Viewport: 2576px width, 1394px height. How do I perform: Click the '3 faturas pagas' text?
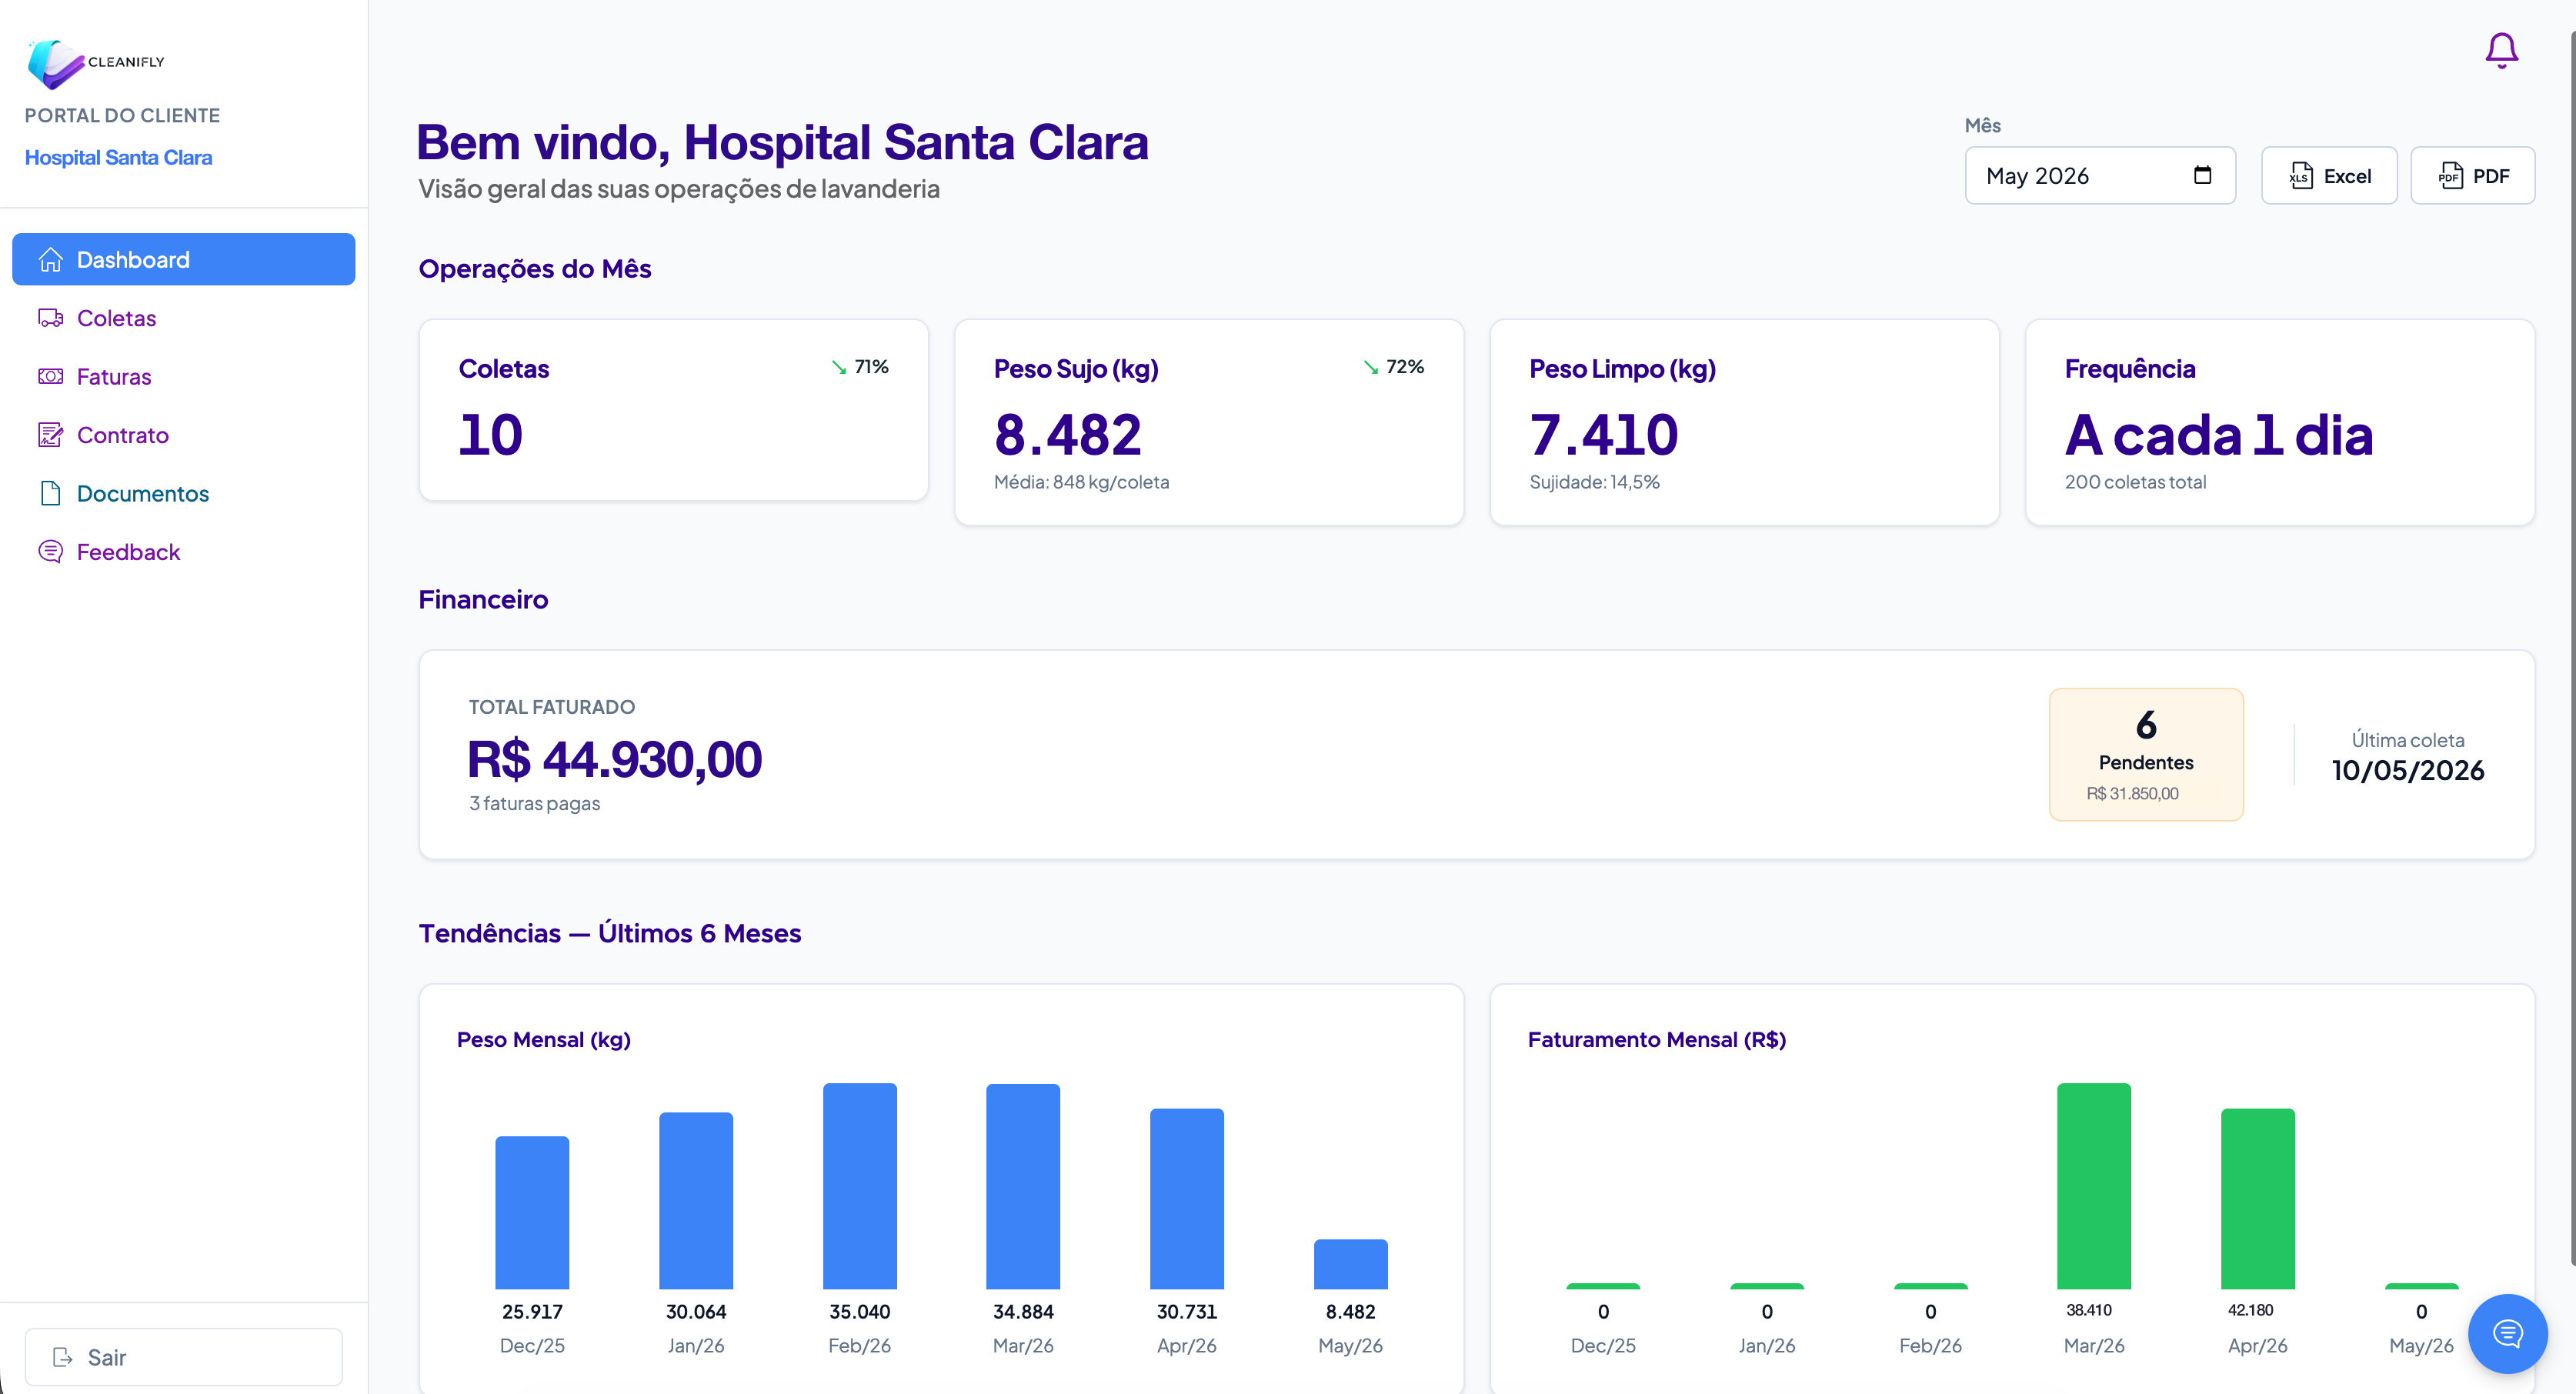click(535, 803)
